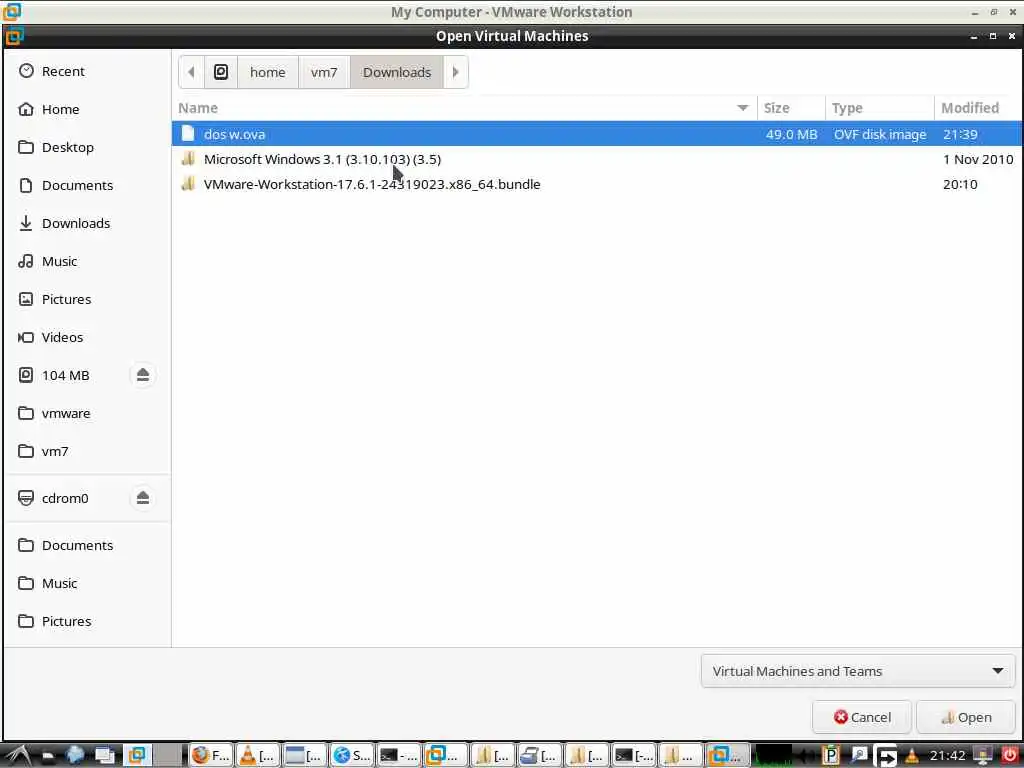1024x768 pixels.
Task: Open Music bookmark below cdrom0
Action: point(59,583)
